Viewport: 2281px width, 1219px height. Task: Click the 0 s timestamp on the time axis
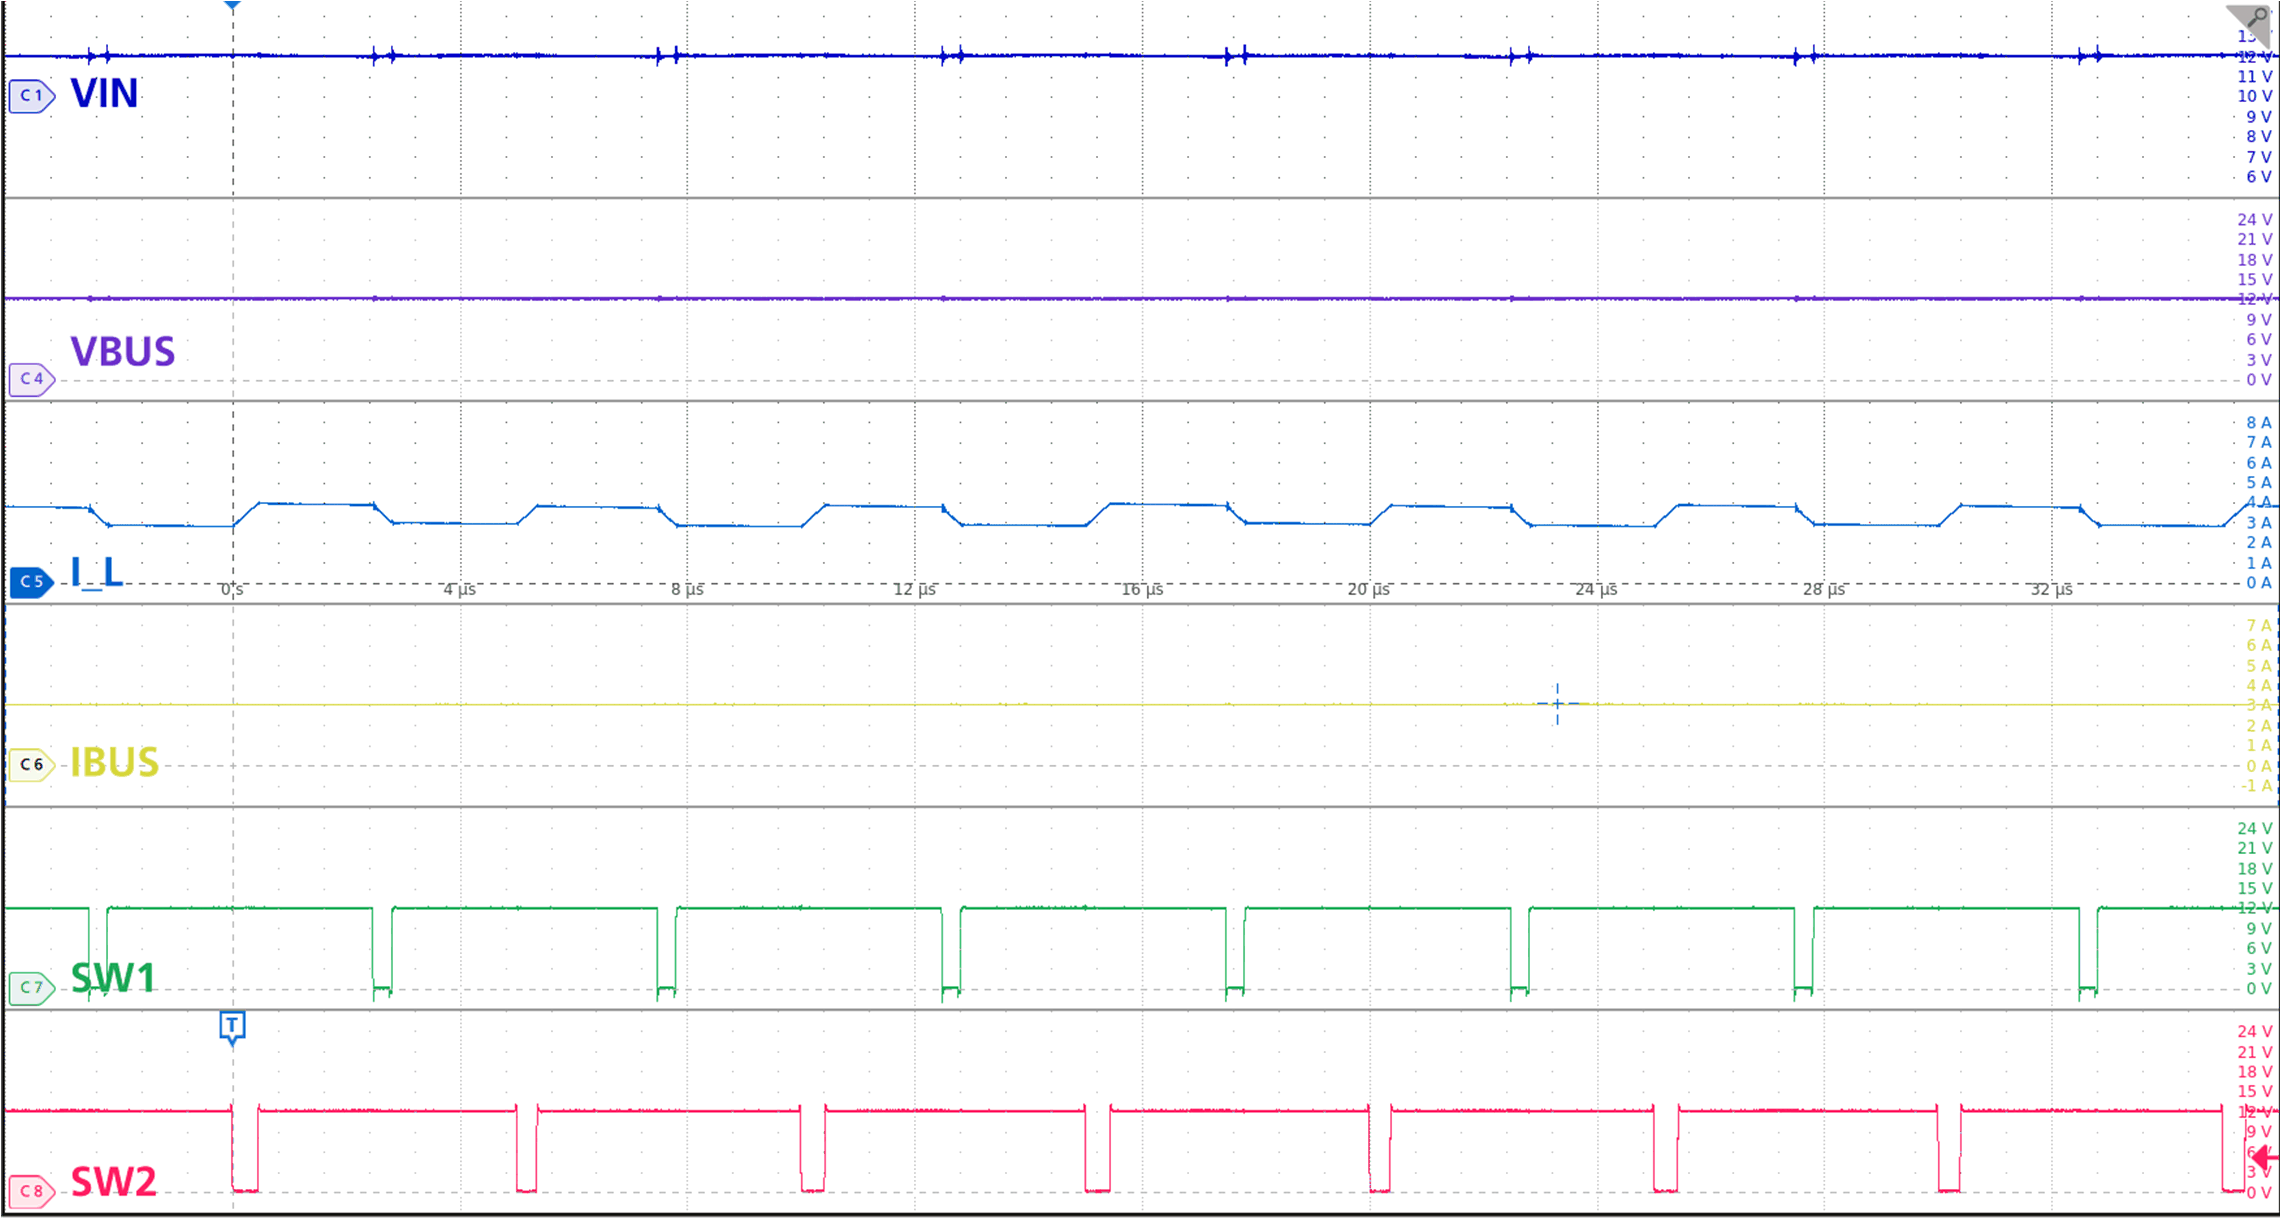click(x=230, y=590)
